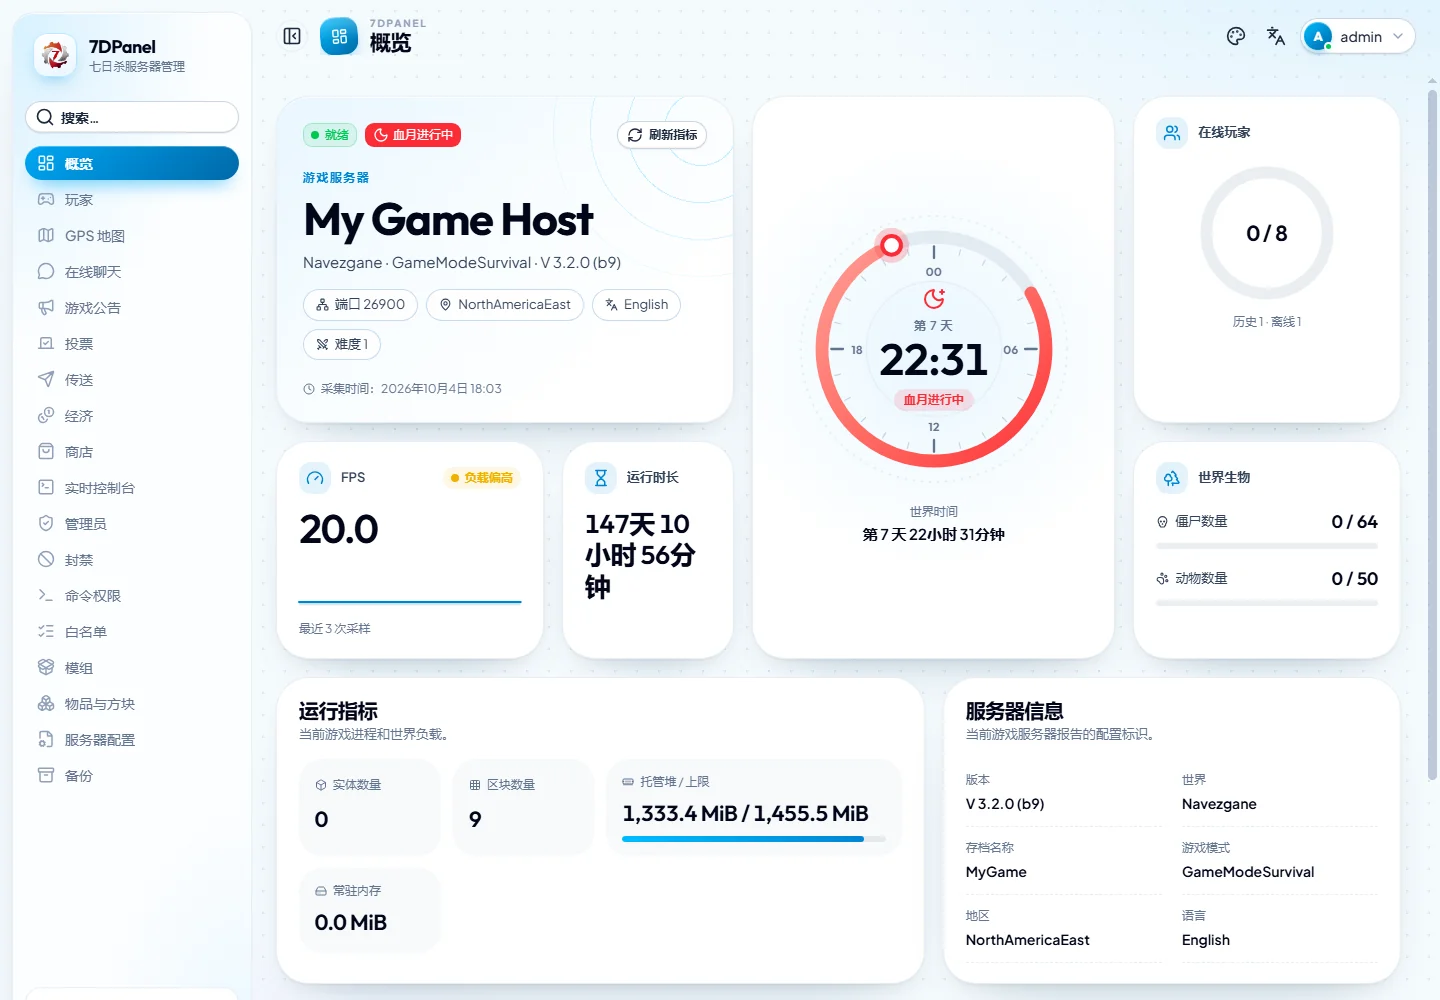Click the page vertical scrollbar

pos(1432,435)
